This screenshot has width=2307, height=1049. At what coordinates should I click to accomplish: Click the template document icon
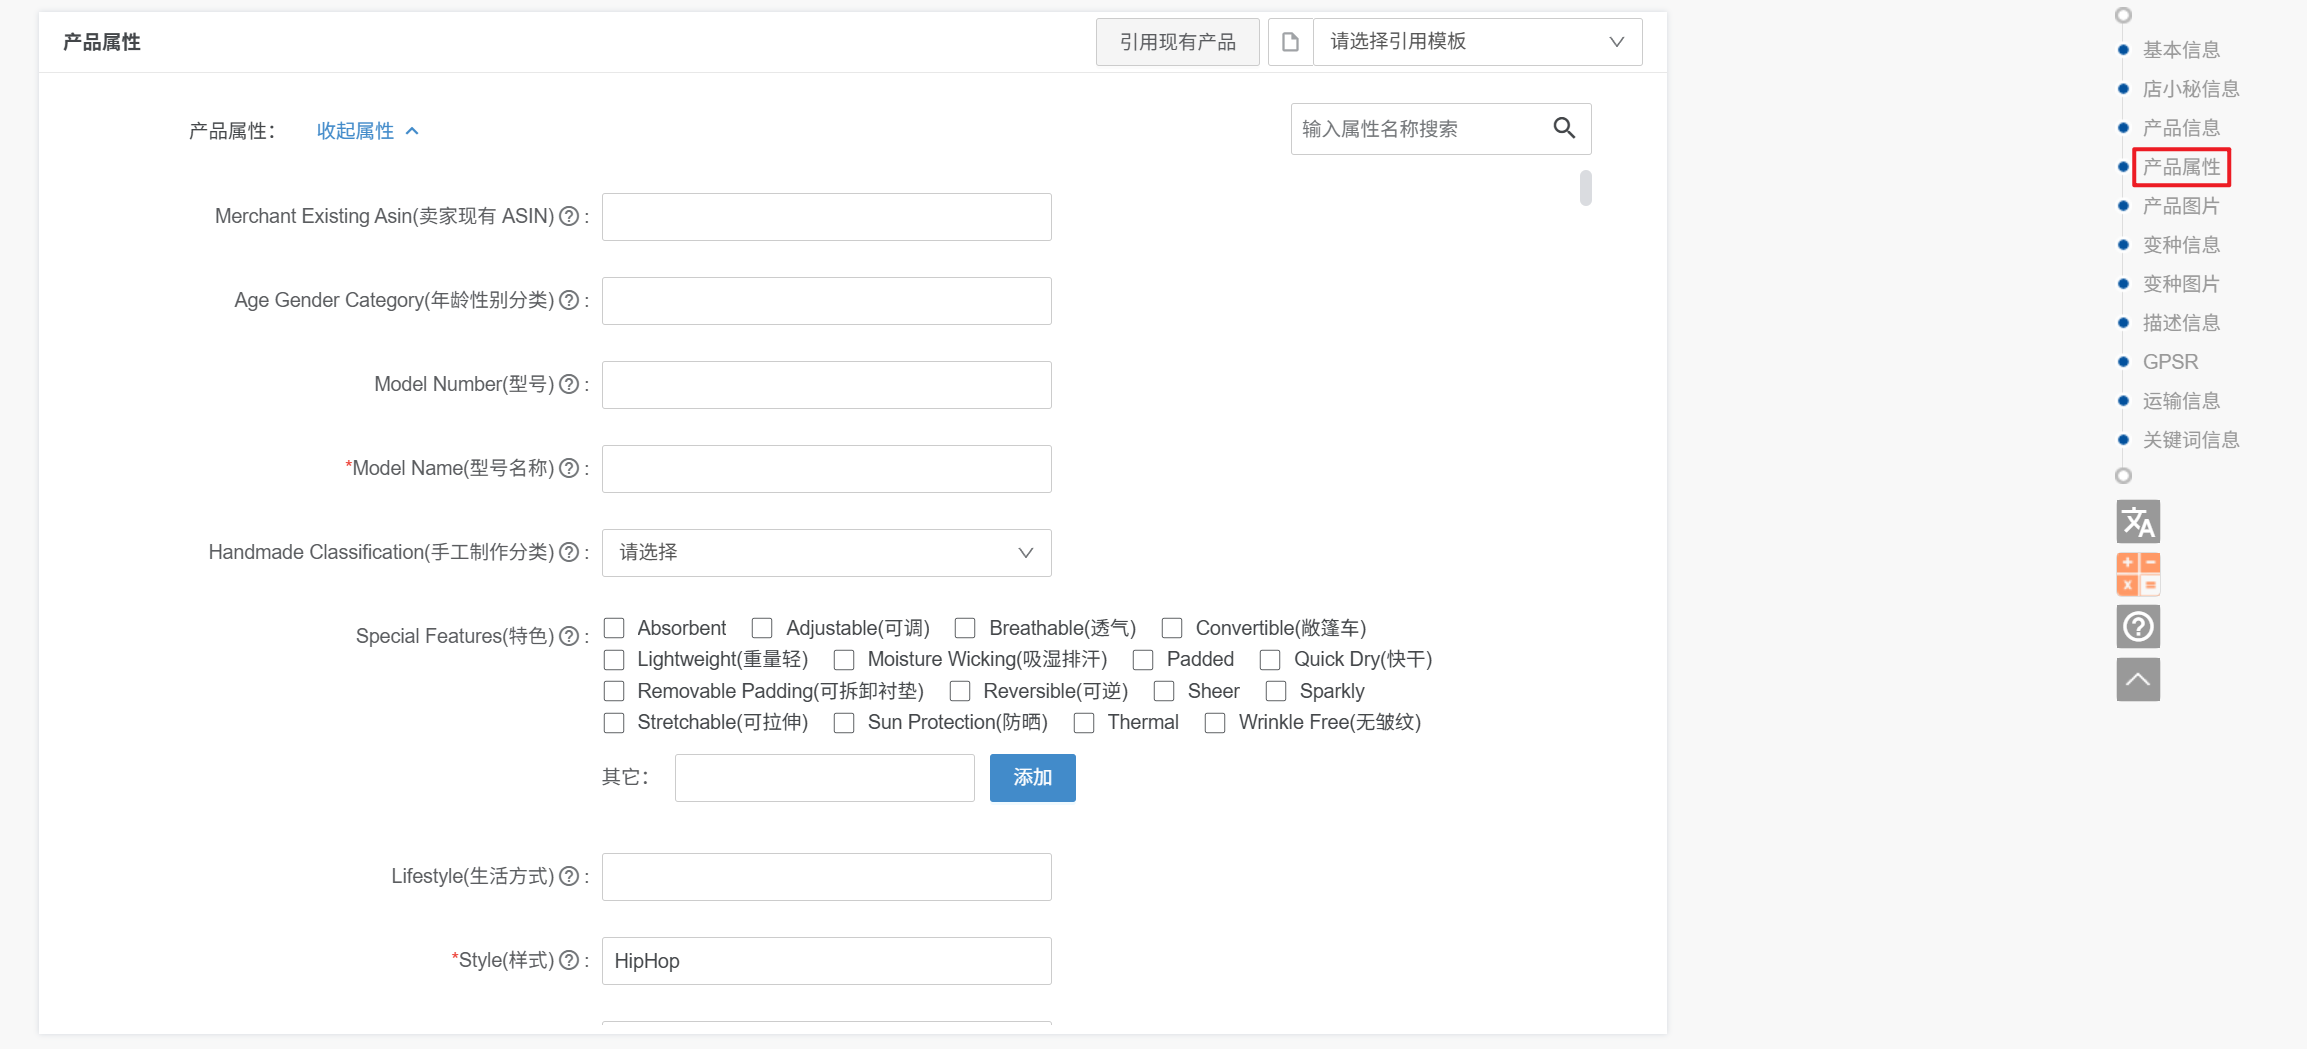1290,42
